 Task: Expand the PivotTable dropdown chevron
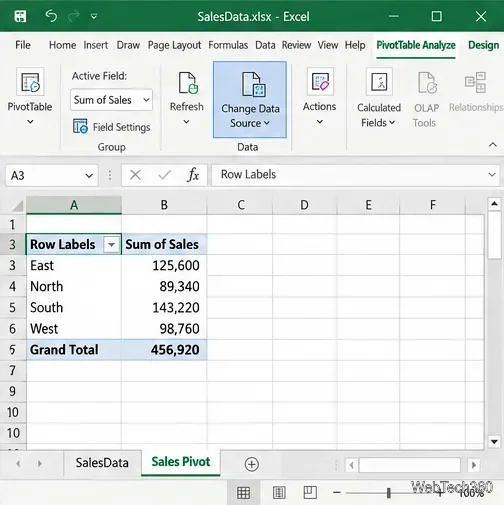[x=30, y=122]
